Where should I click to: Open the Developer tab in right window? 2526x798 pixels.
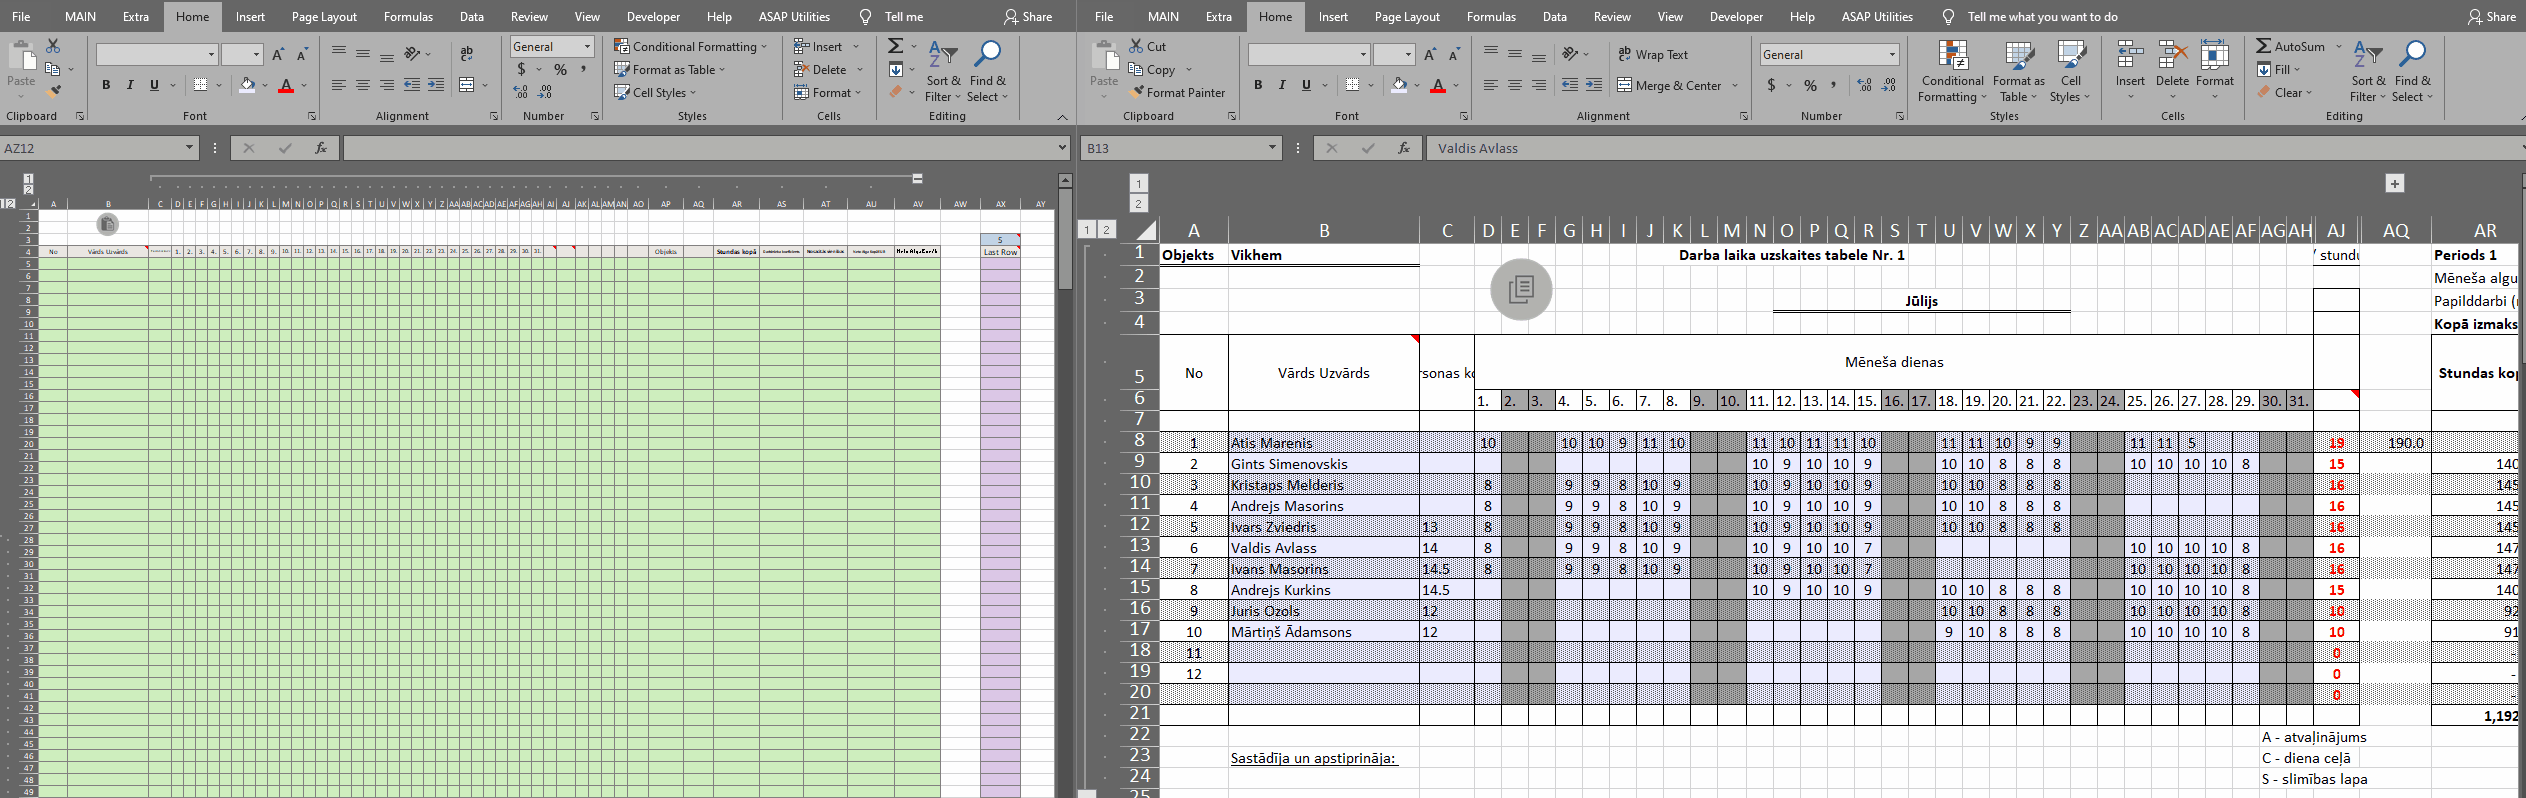1736,17
